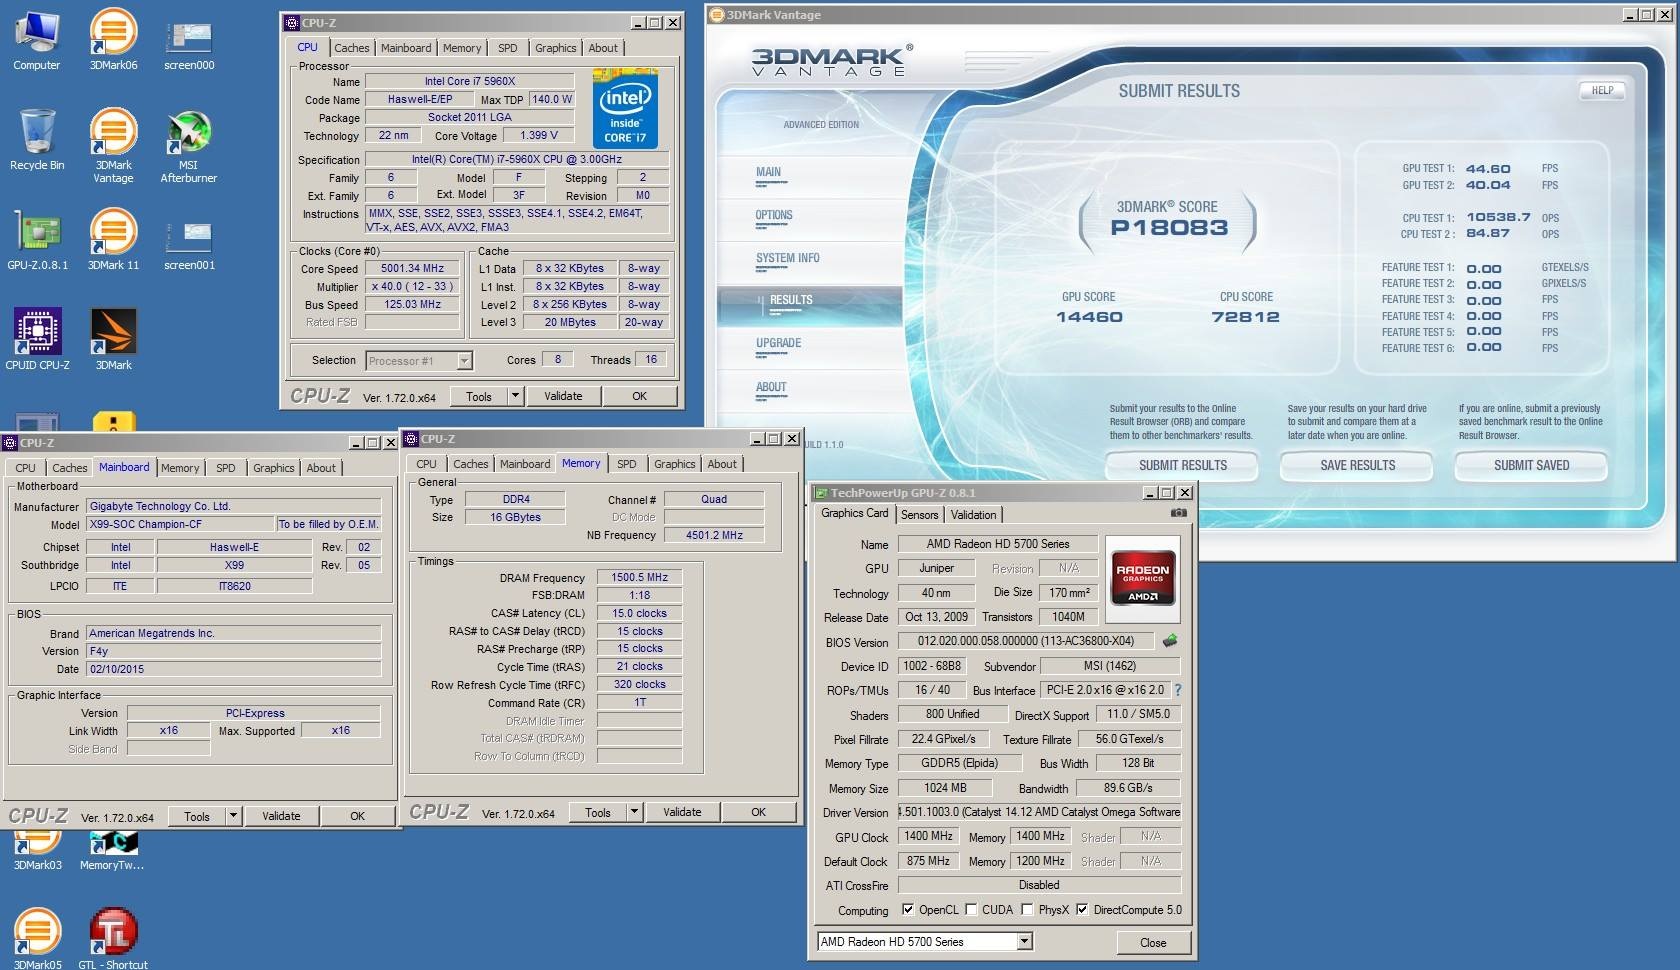This screenshot has width=1680, height=970.
Task: Open the Processor #1 selection dropdown
Action: click(464, 361)
